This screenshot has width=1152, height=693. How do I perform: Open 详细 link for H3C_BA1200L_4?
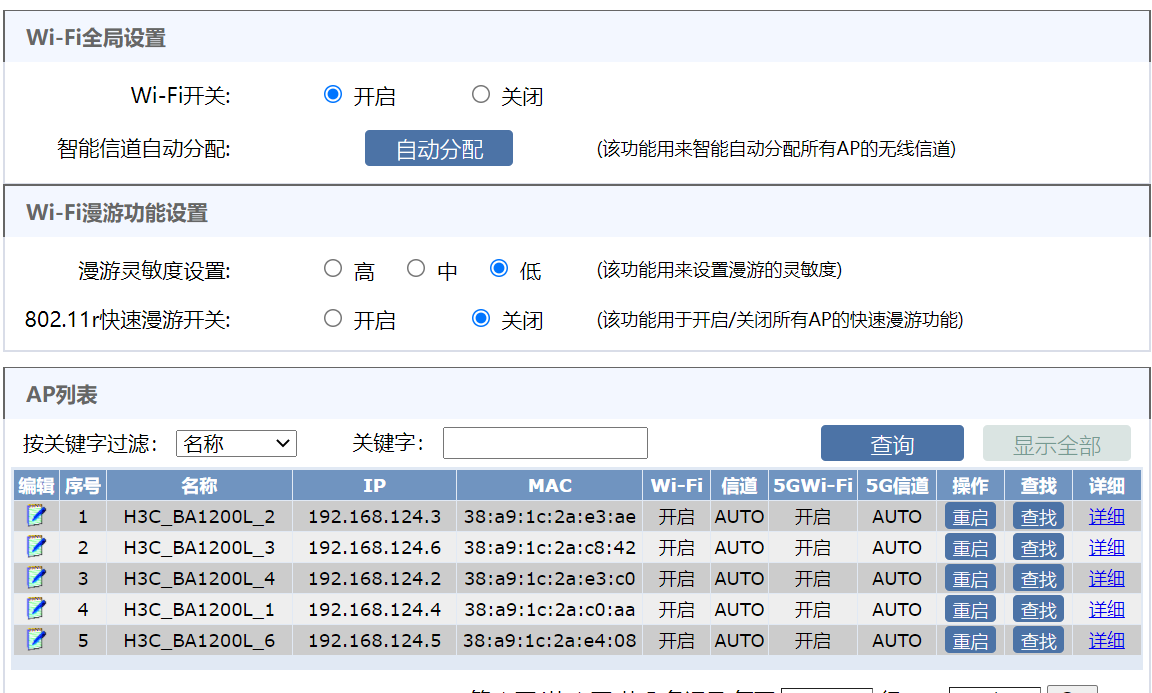point(1106,578)
